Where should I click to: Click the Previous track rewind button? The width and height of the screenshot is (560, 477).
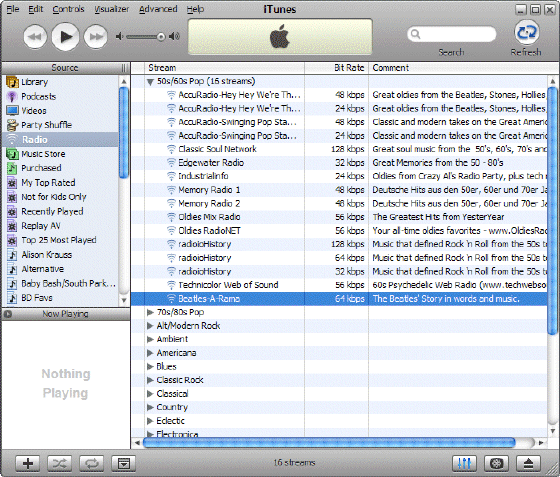tap(35, 36)
